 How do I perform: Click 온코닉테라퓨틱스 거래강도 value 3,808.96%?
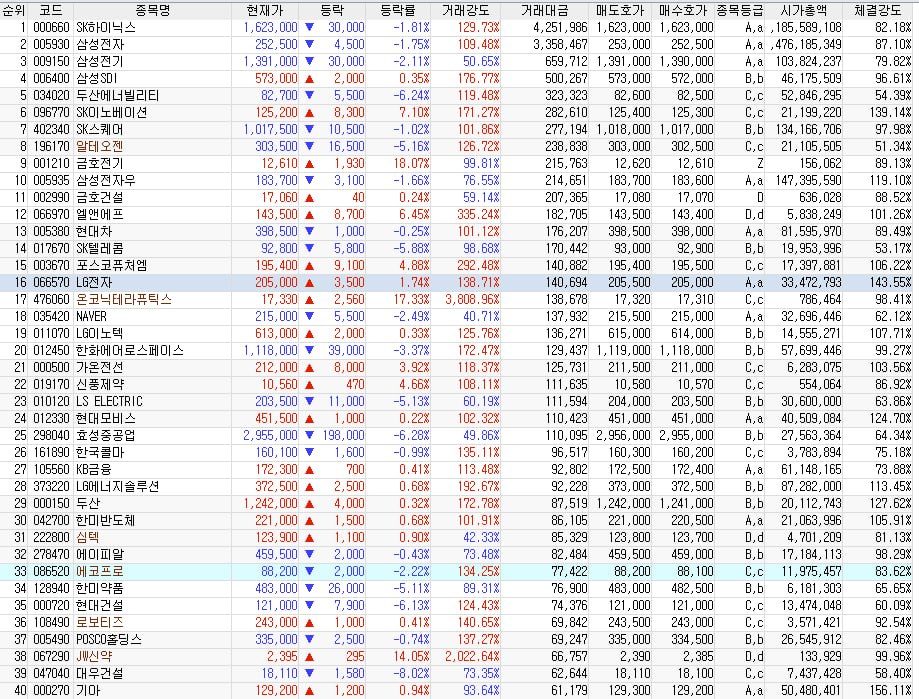point(472,299)
